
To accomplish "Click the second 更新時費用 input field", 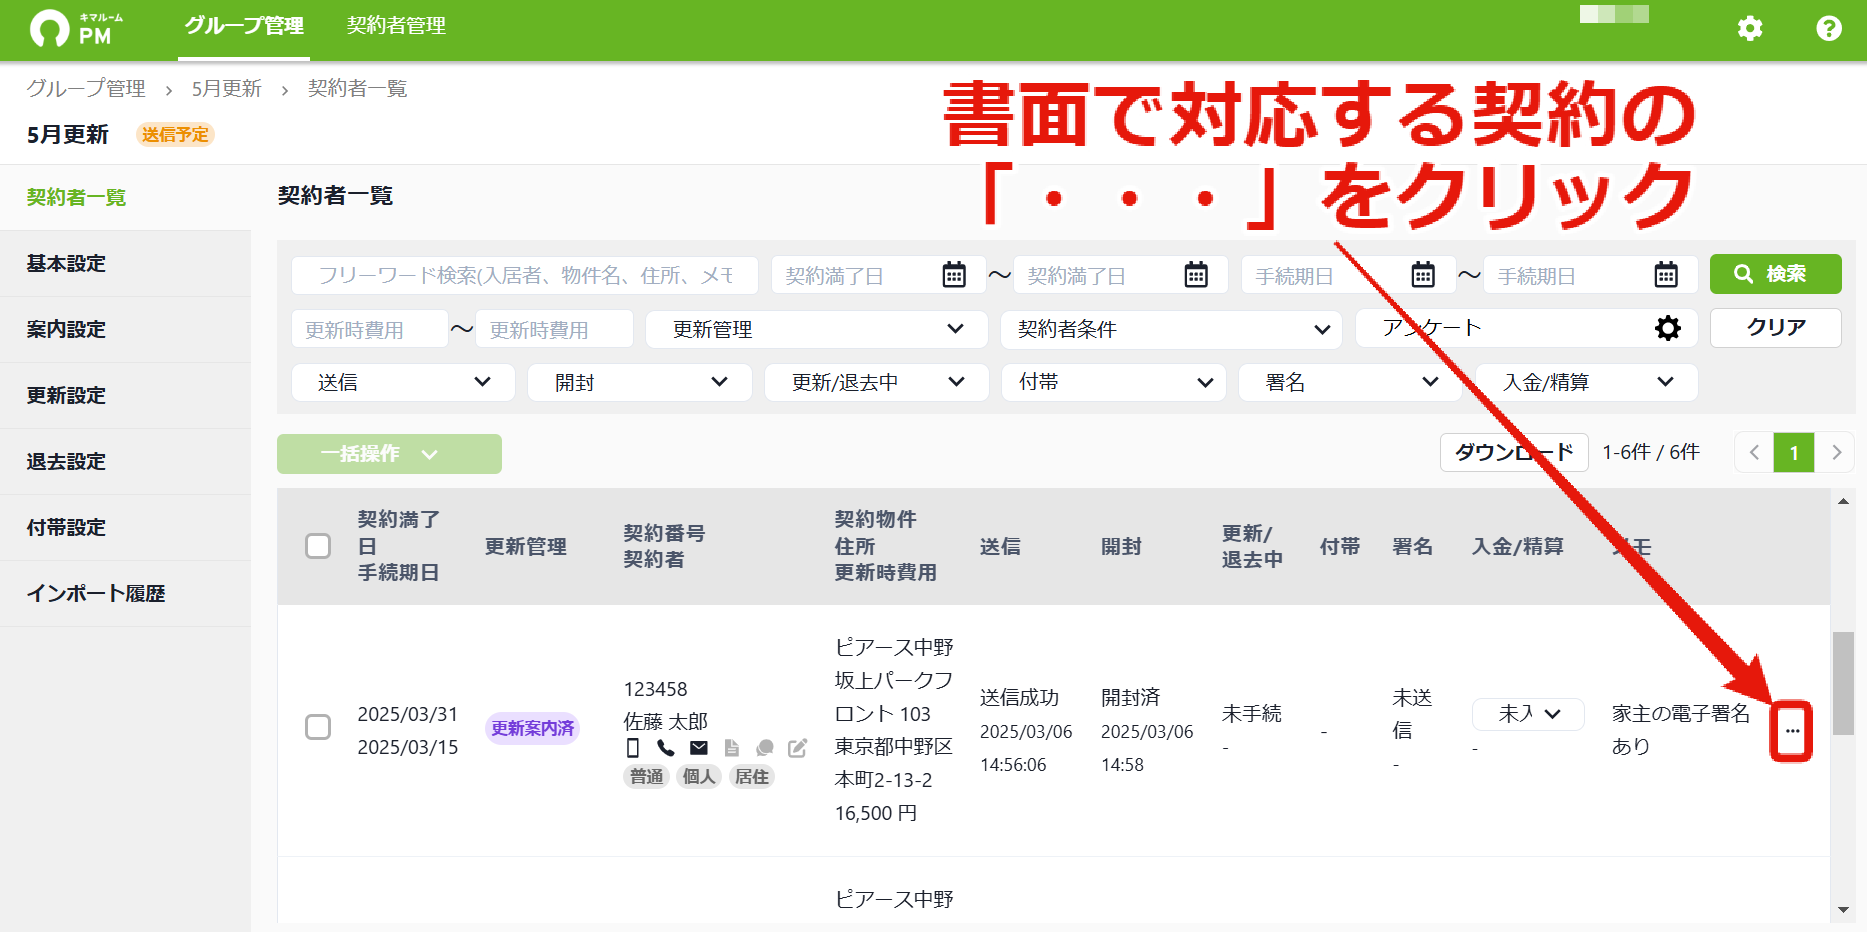I will click(554, 329).
